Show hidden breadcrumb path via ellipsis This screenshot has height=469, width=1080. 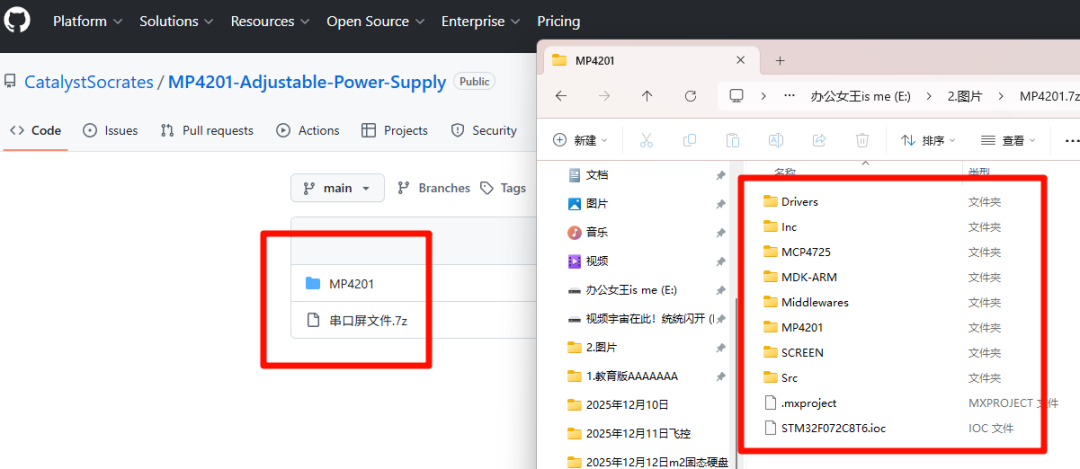click(x=790, y=96)
